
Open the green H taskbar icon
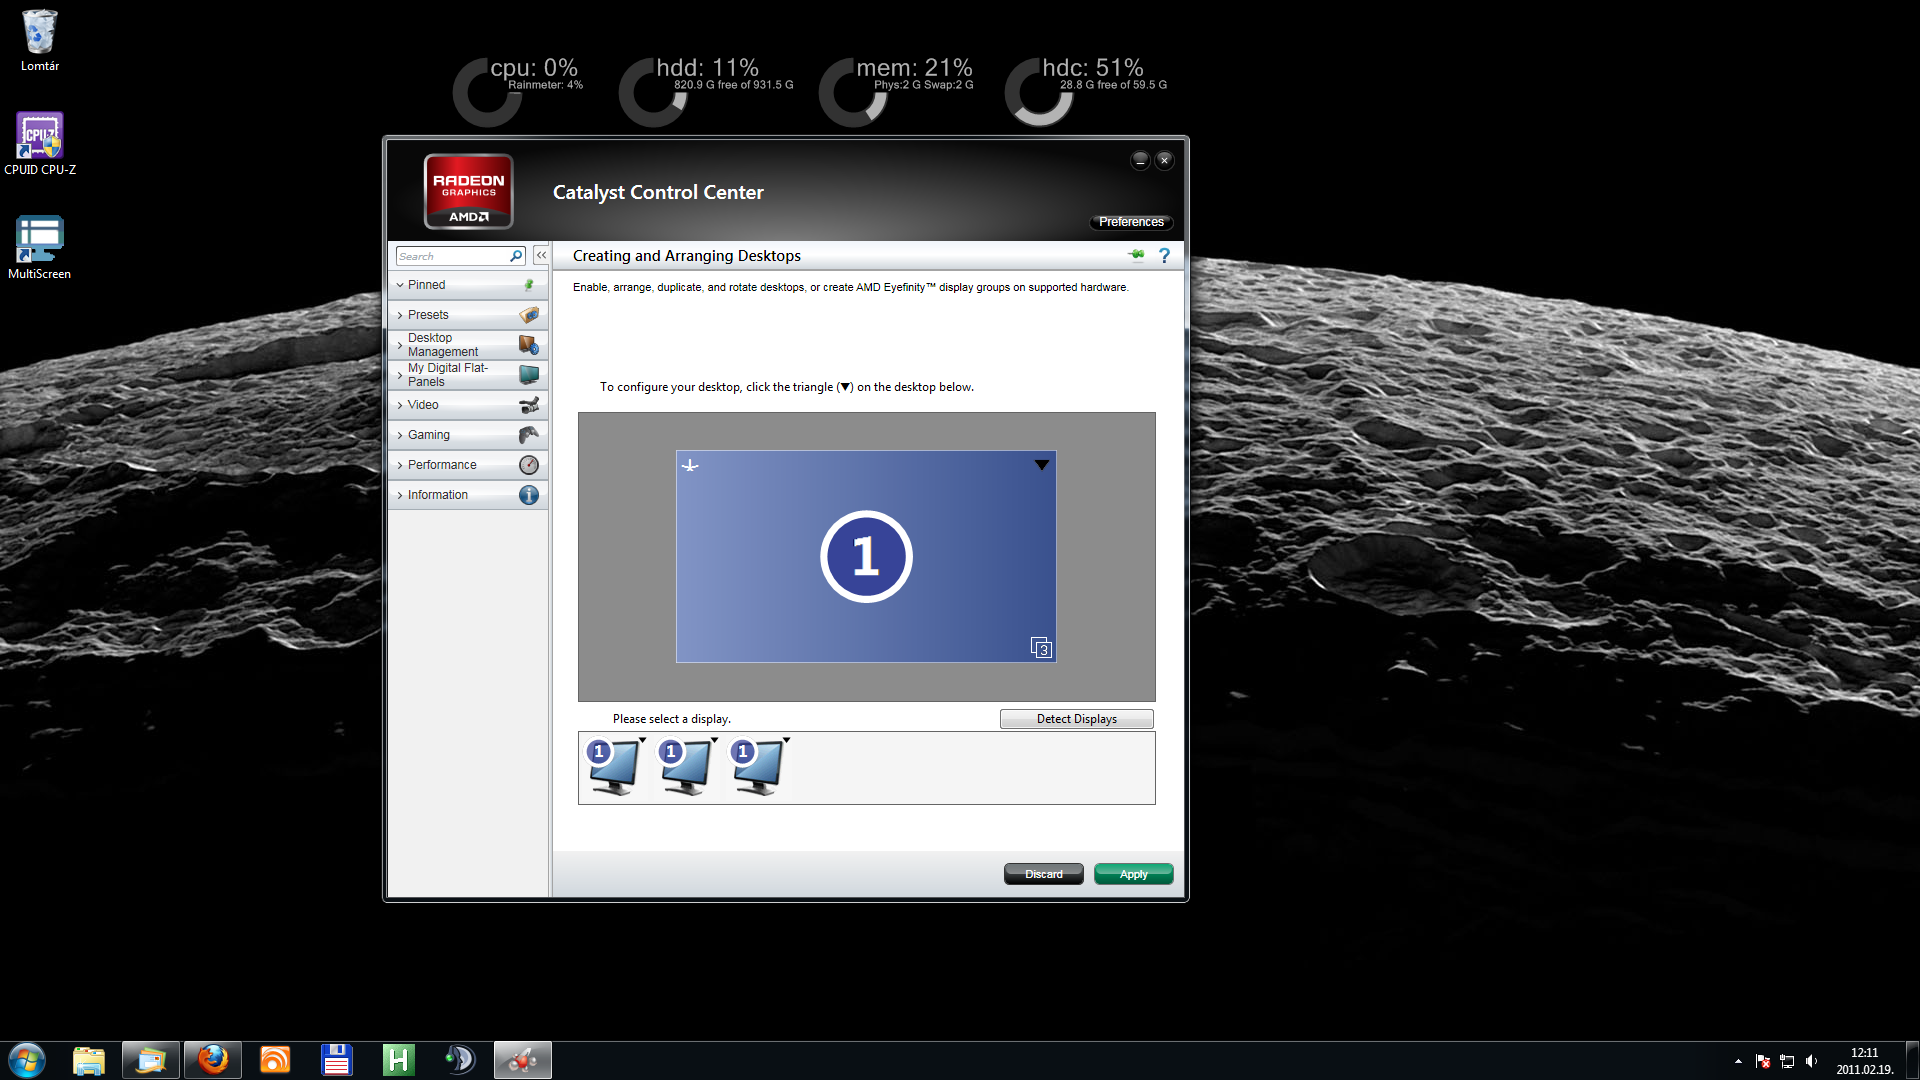399,1060
